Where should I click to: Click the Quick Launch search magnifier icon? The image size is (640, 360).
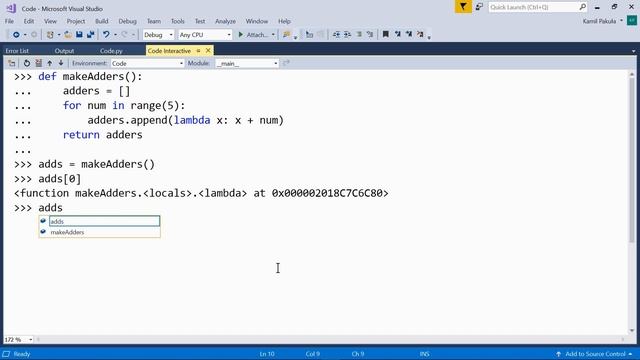[582, 7]
